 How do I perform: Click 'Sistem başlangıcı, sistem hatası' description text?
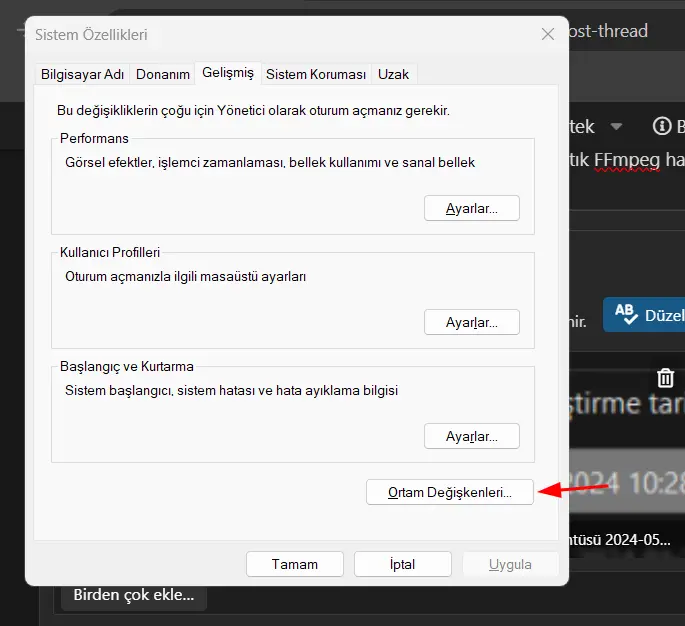pyautogui.click(x=231, y=390)
